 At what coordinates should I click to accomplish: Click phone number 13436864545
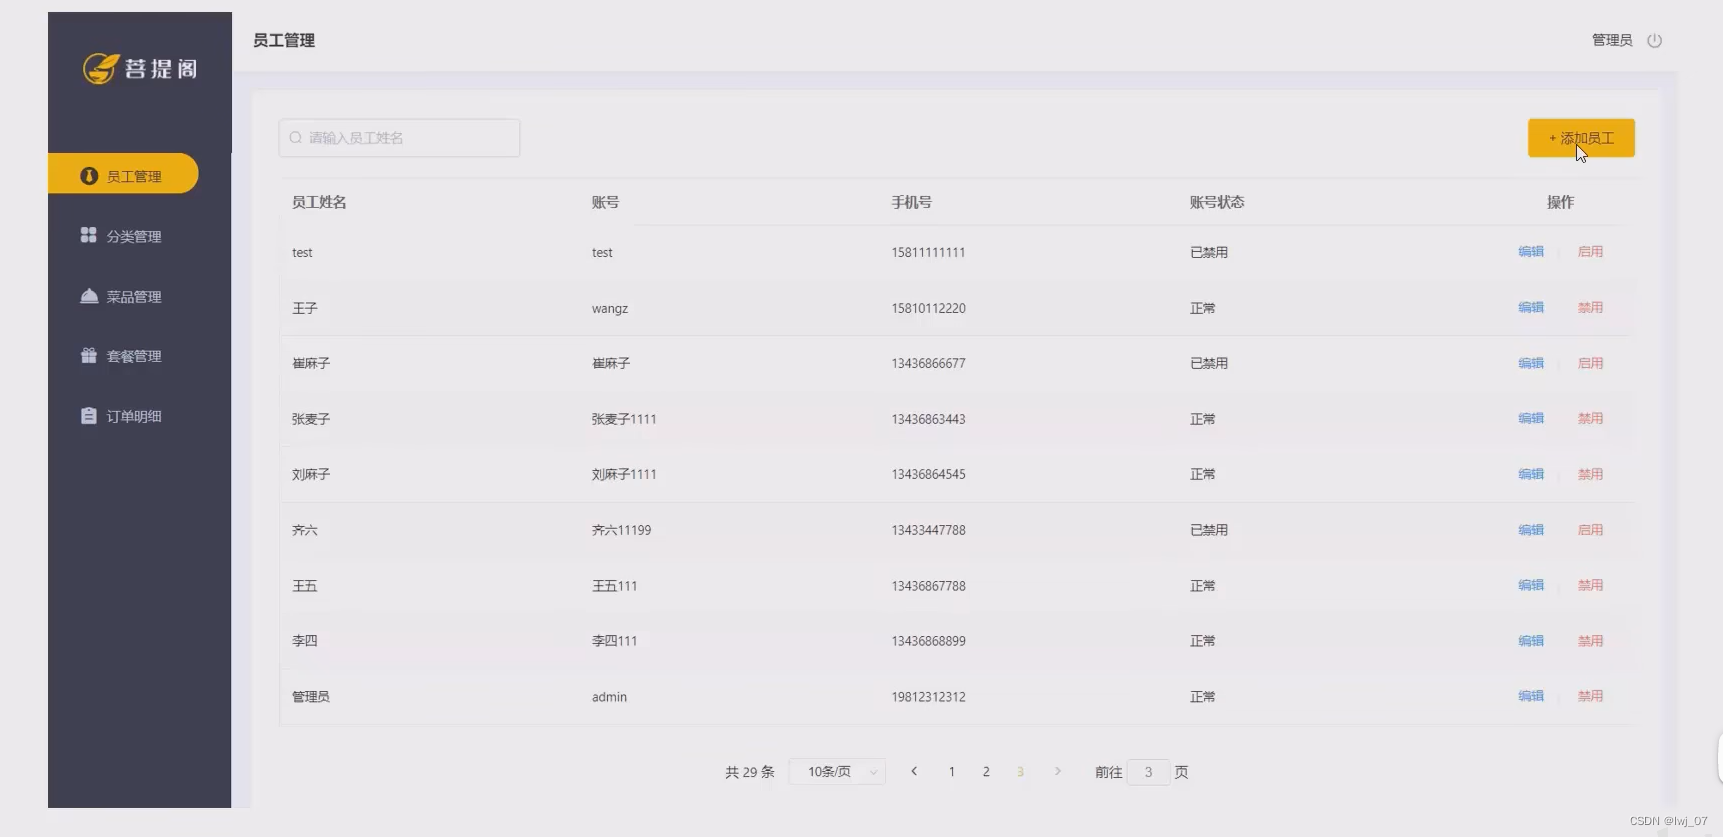[x=928, y=475]
